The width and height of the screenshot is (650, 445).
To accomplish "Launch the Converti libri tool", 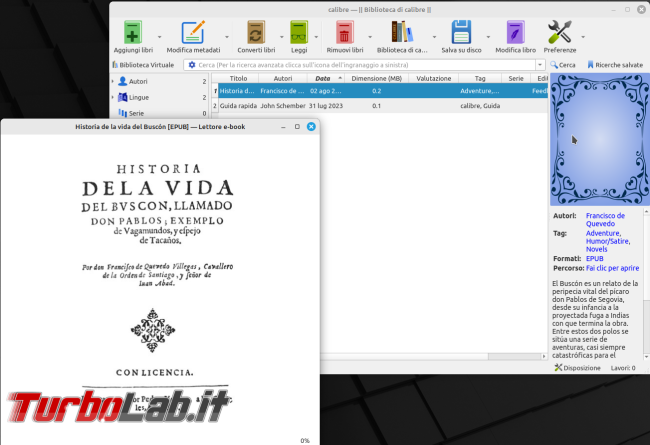I will (256, 32).
